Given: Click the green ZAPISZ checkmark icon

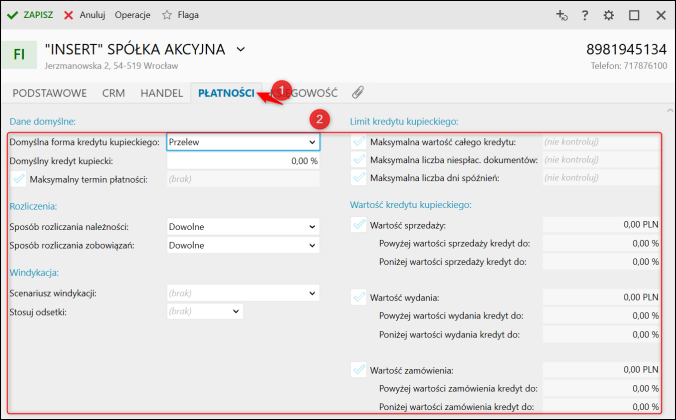Looking at the screenshot, I should pos(13,16).
